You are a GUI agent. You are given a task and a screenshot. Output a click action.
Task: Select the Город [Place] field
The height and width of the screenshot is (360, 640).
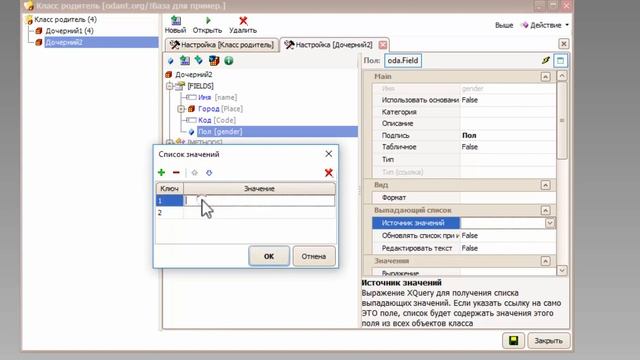(x=220, y=109)
